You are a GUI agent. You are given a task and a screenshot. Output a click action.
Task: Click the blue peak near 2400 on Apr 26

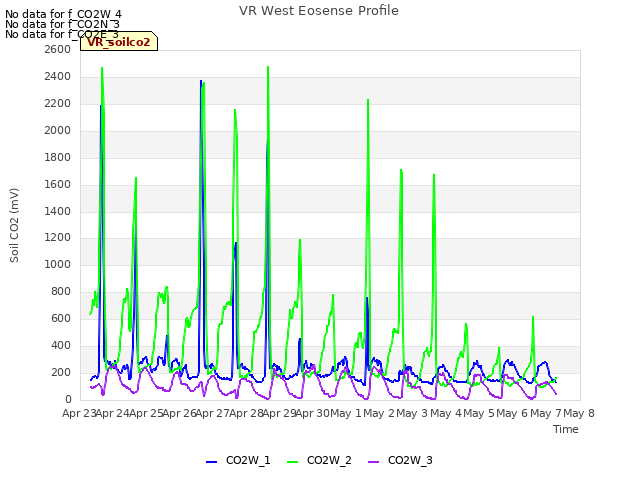coord(201,81)
